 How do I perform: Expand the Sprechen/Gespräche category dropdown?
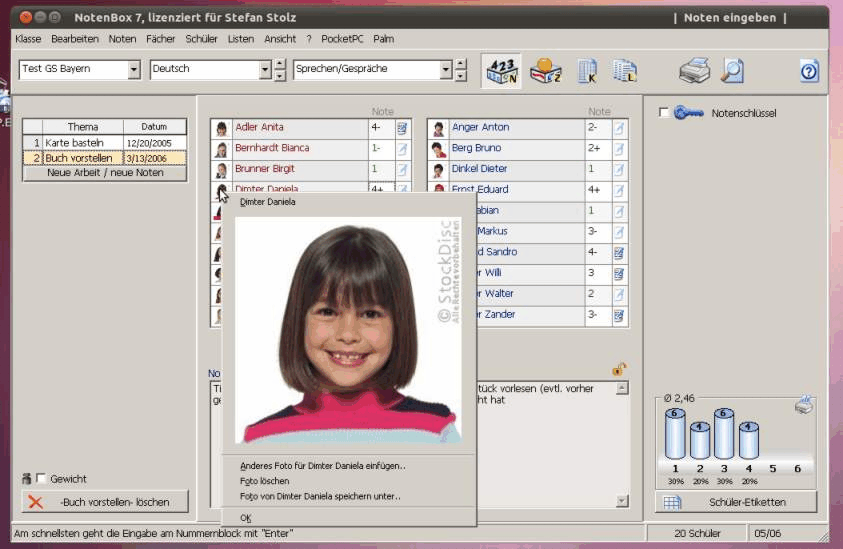pyautogui.click(x=446, y=70)
